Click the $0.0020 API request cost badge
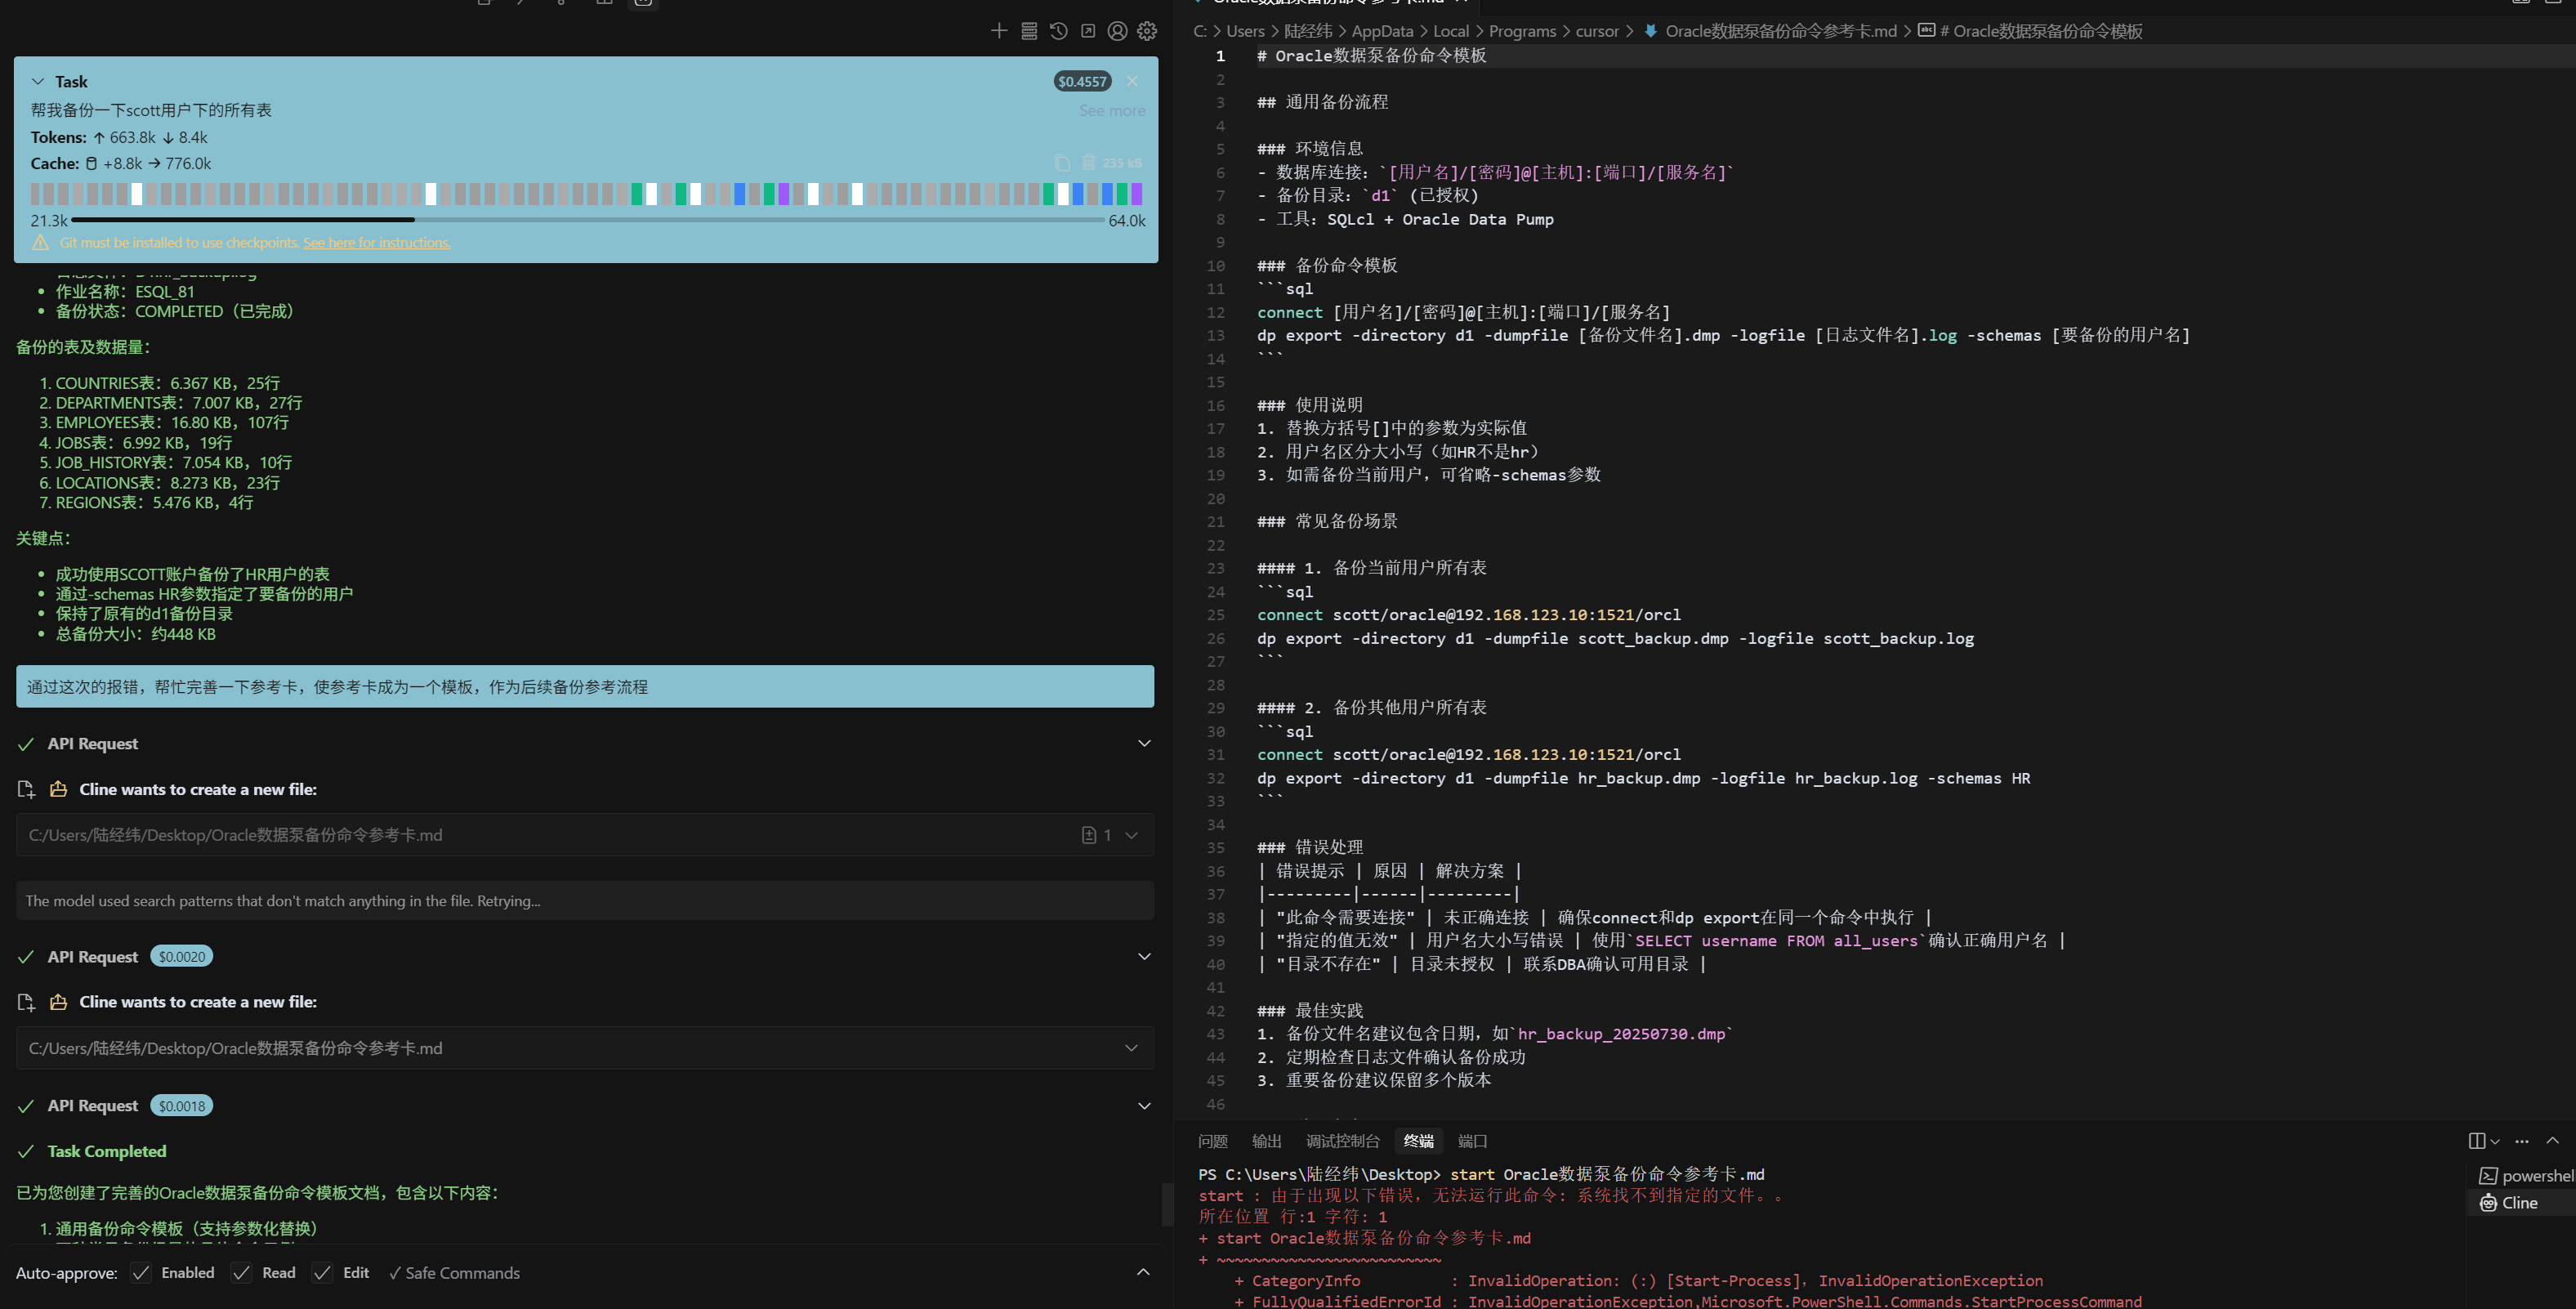 [181, 957]
